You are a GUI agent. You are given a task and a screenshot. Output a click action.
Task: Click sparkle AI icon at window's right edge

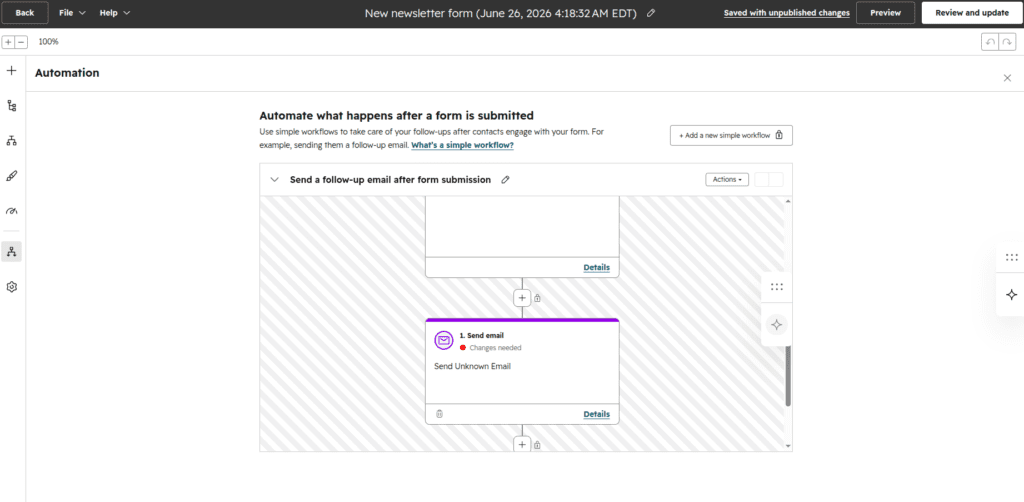coord(1012,294)
